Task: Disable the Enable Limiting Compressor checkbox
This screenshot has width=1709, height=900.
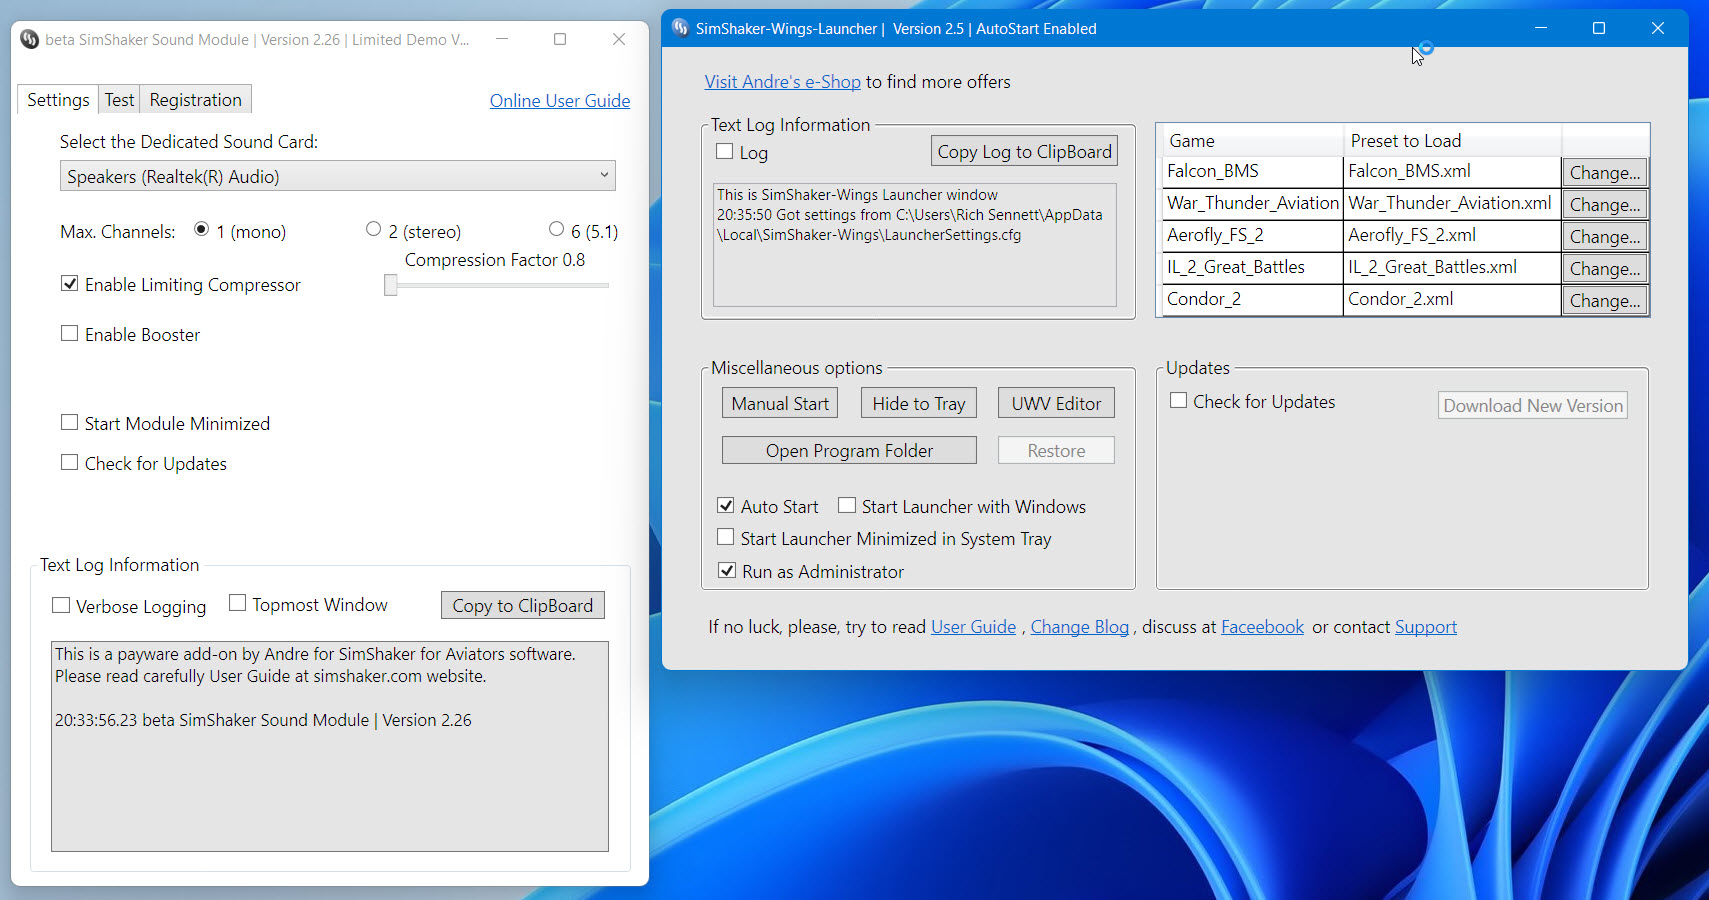Action: [69, 284]
